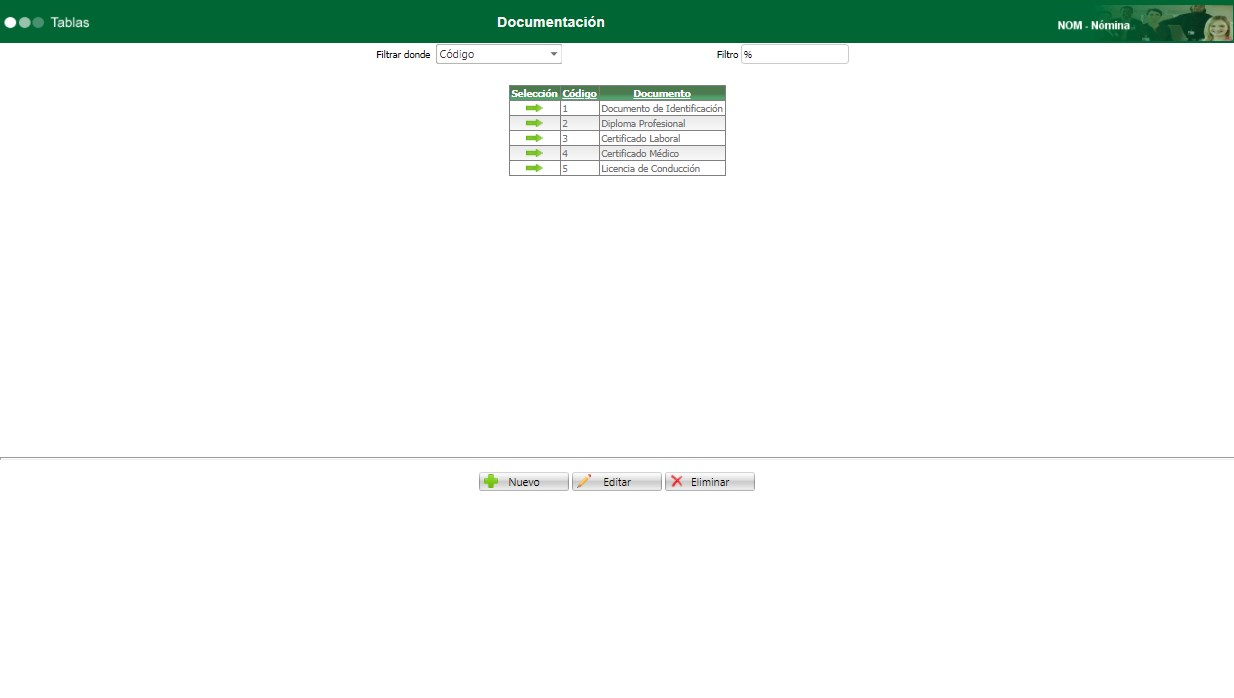This screenshot has width=1234, height=698.
Task: Select row arrow for Certificado Médico
Action: tap(534, 153)
